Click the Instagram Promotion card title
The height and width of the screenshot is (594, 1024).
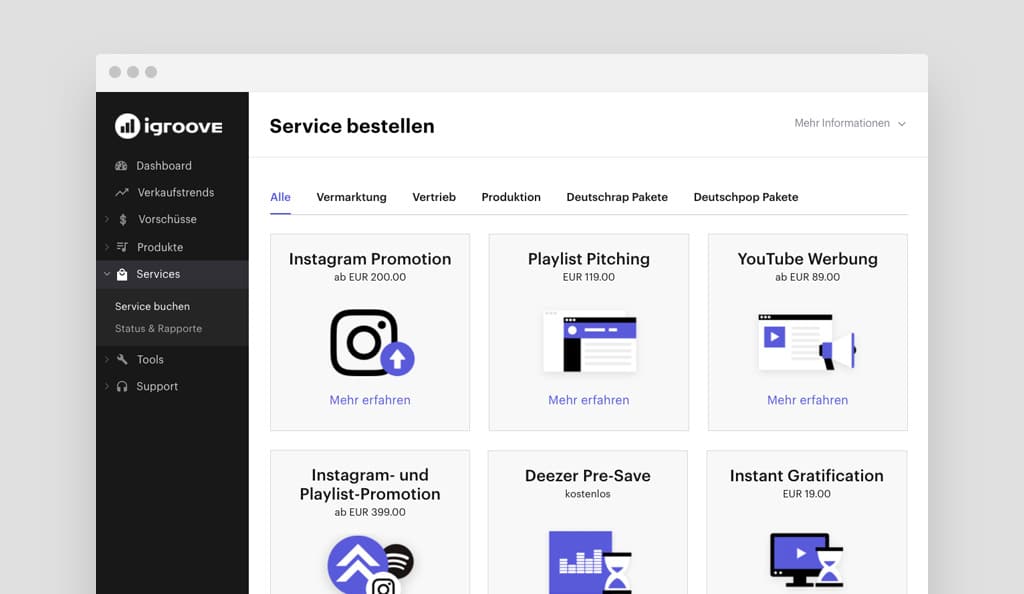pyautogui.click(x=370, y=259)
